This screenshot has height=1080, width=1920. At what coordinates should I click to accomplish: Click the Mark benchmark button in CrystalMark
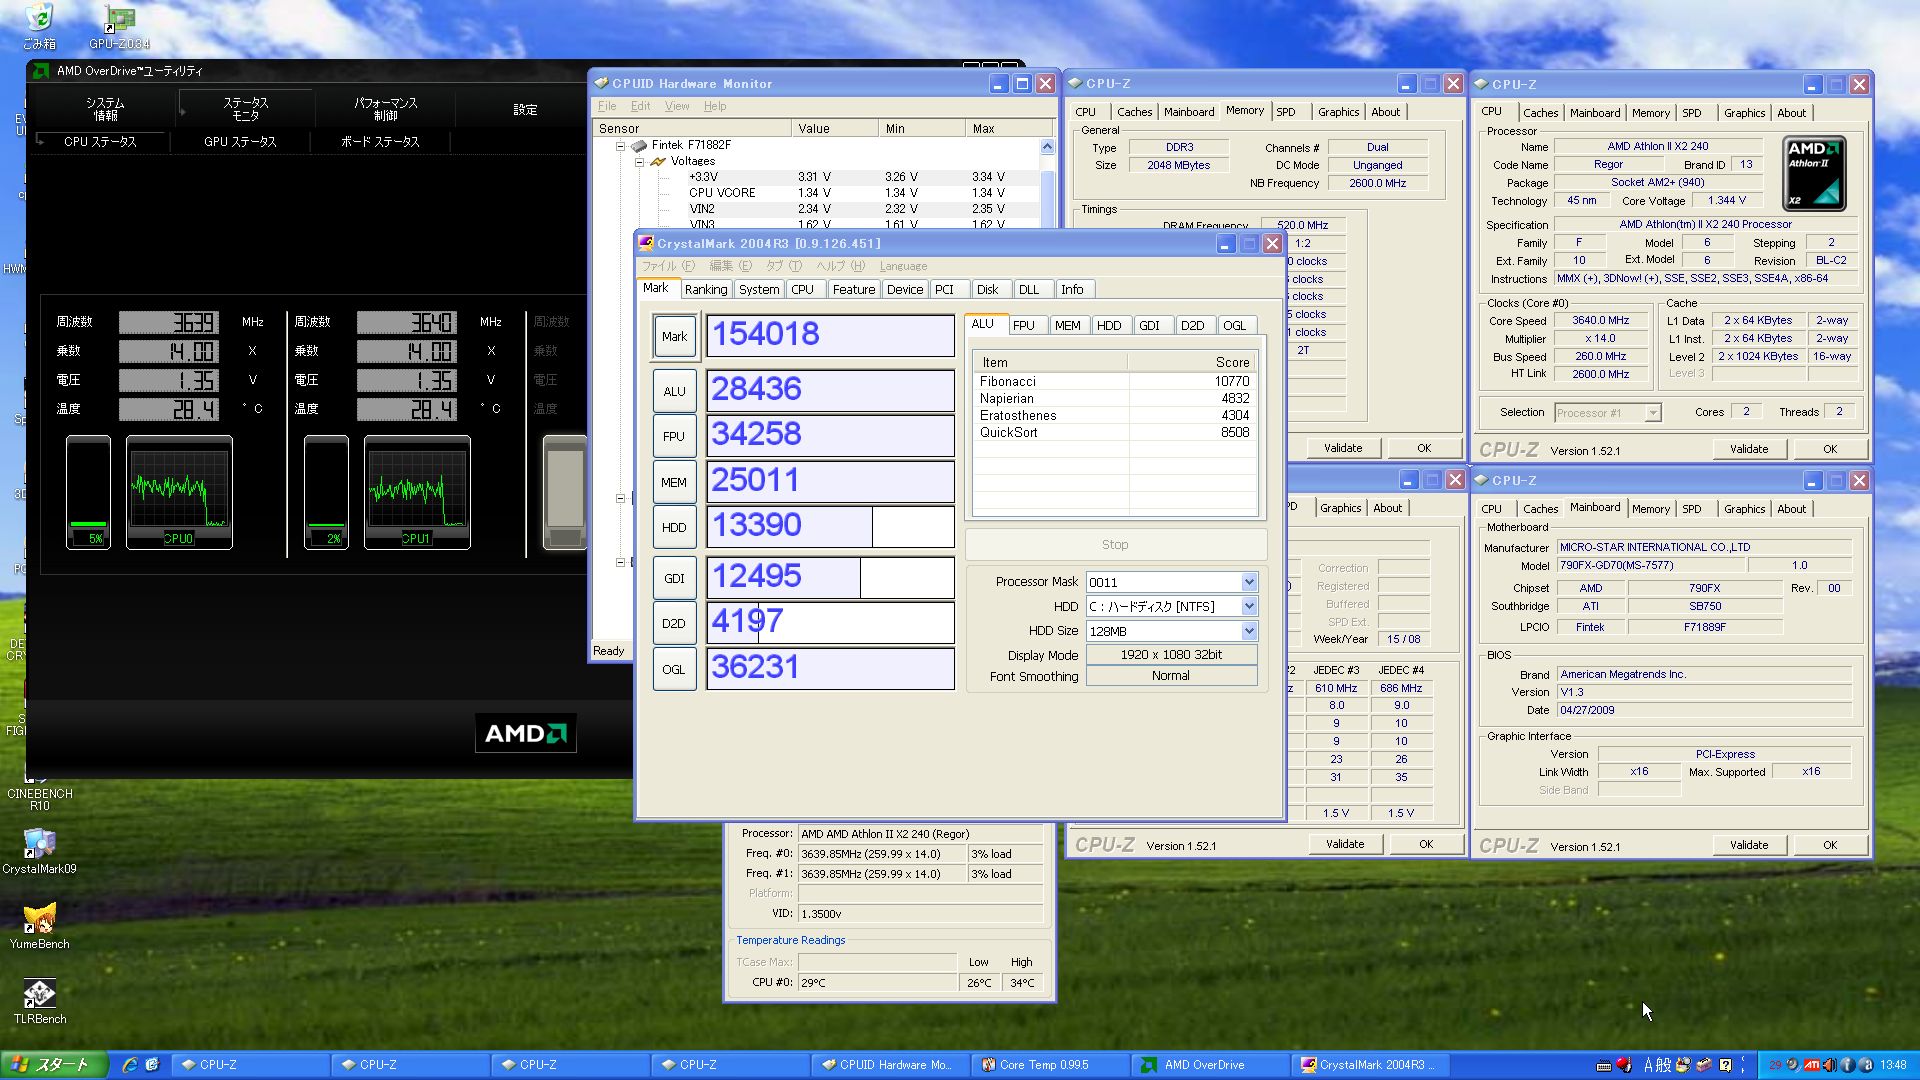(674, 336)
